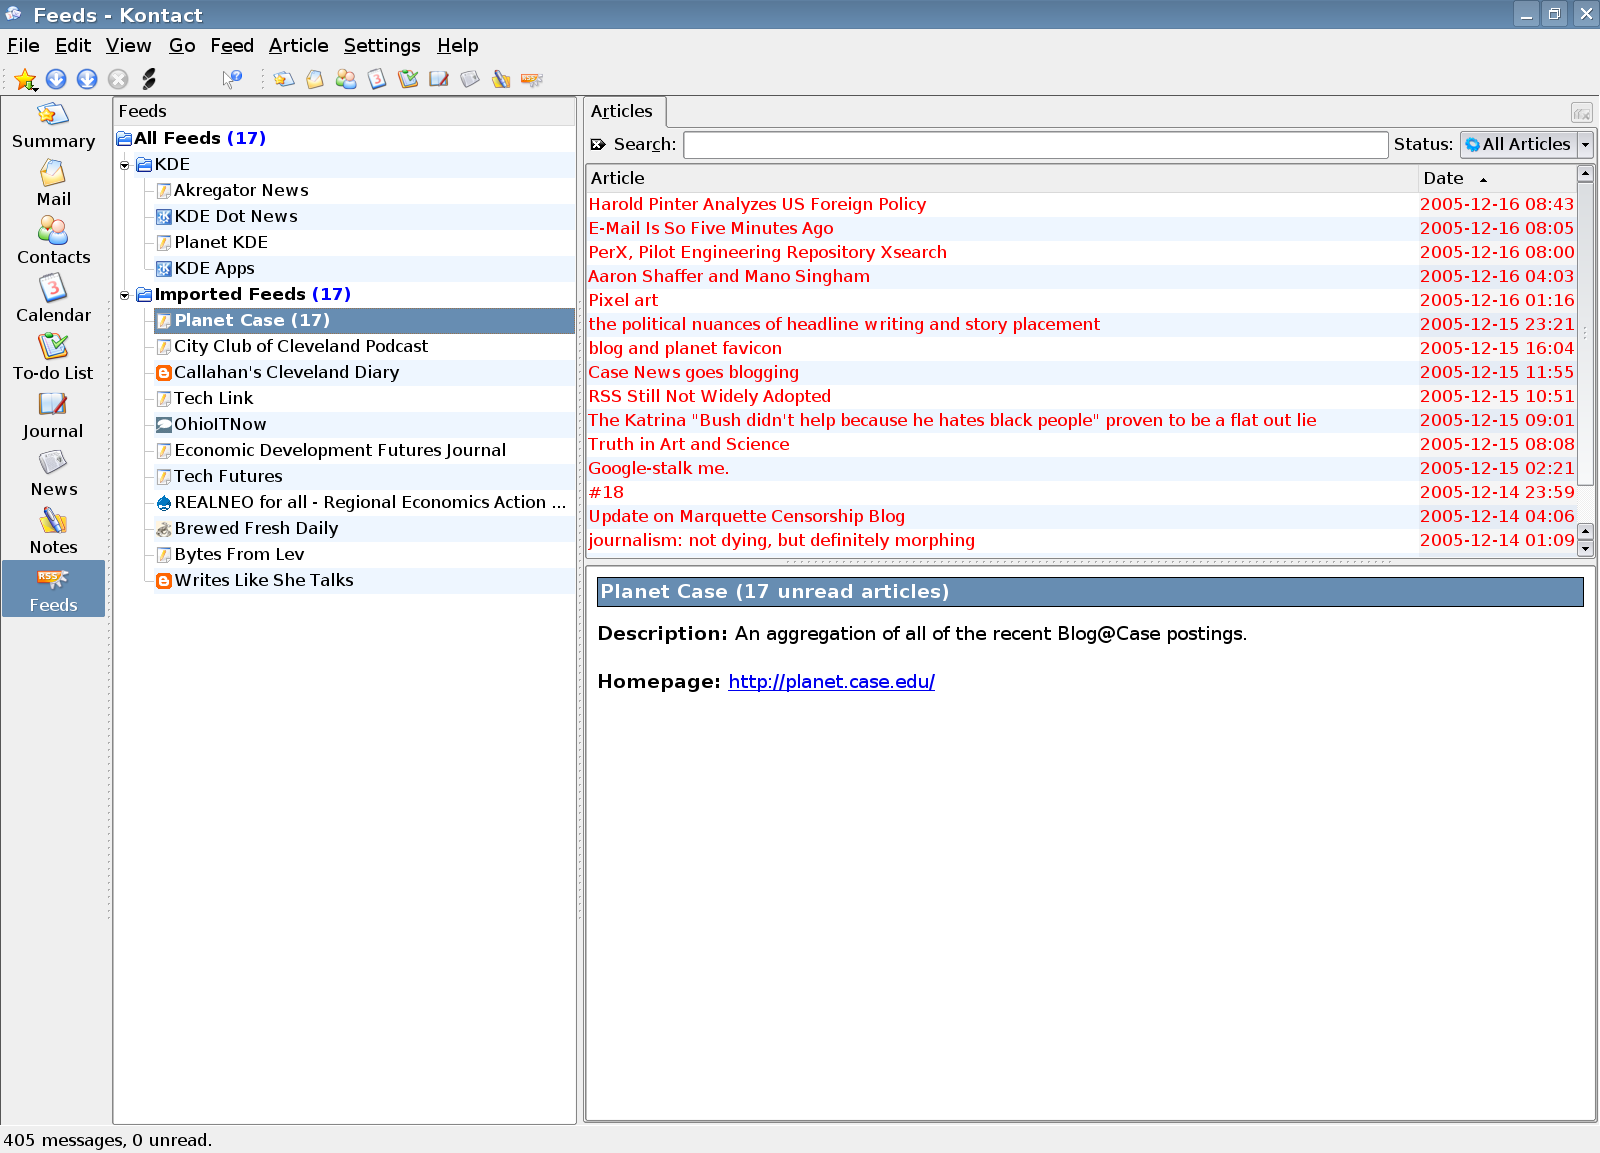Click into the article Search field
Image resolution: width=1600 pixels, height=1153 pixels.
coord(1036,144)
